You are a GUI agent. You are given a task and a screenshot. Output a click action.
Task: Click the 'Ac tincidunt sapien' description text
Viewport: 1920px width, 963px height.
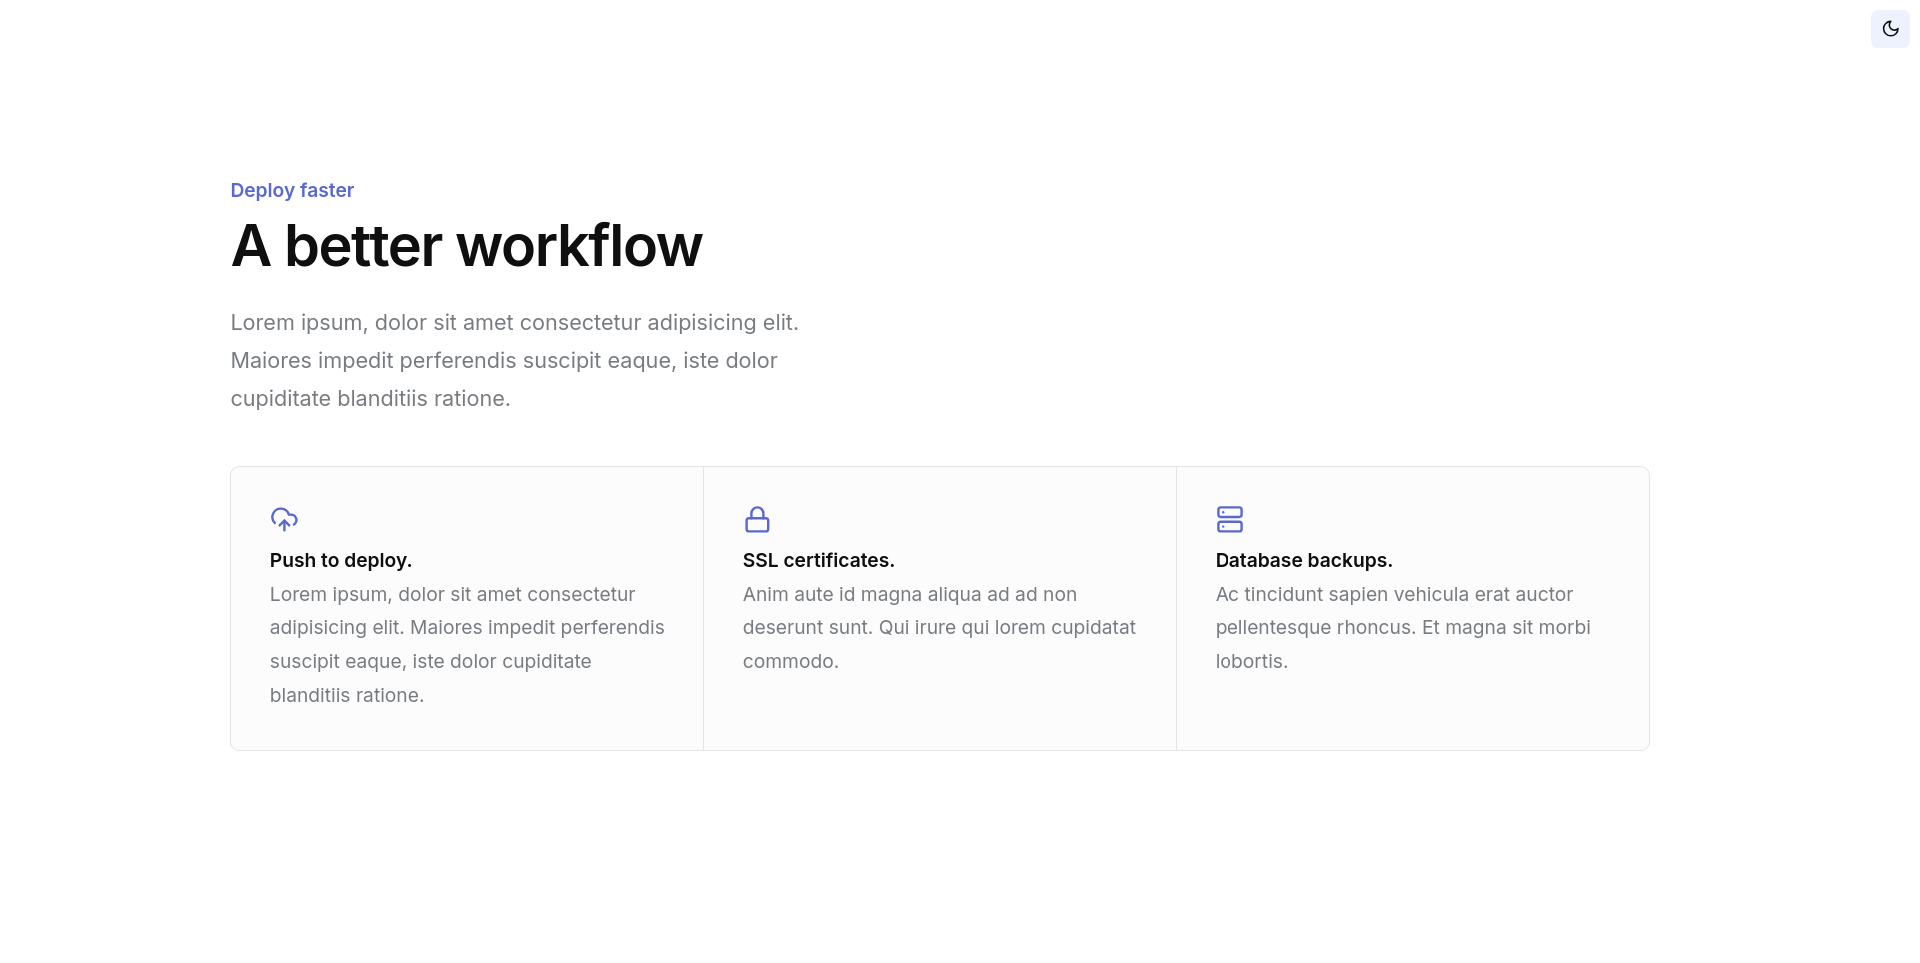(x=1403, y=627)
